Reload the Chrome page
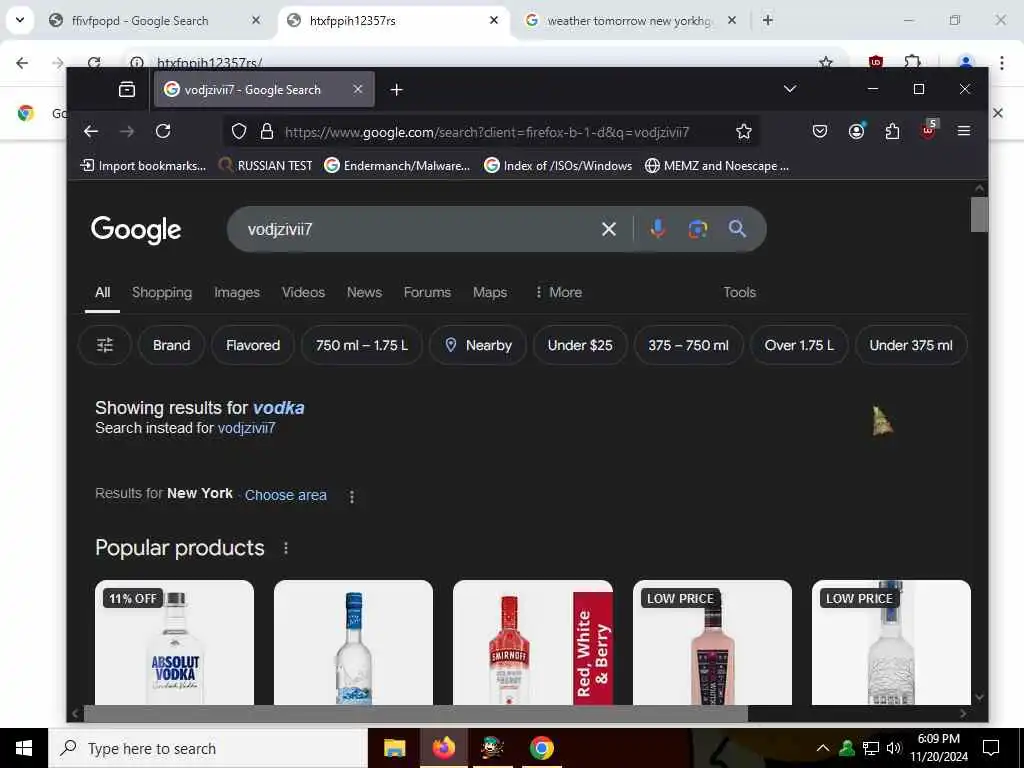This screenshot has height=768, width=1024. tap(94, 63)
